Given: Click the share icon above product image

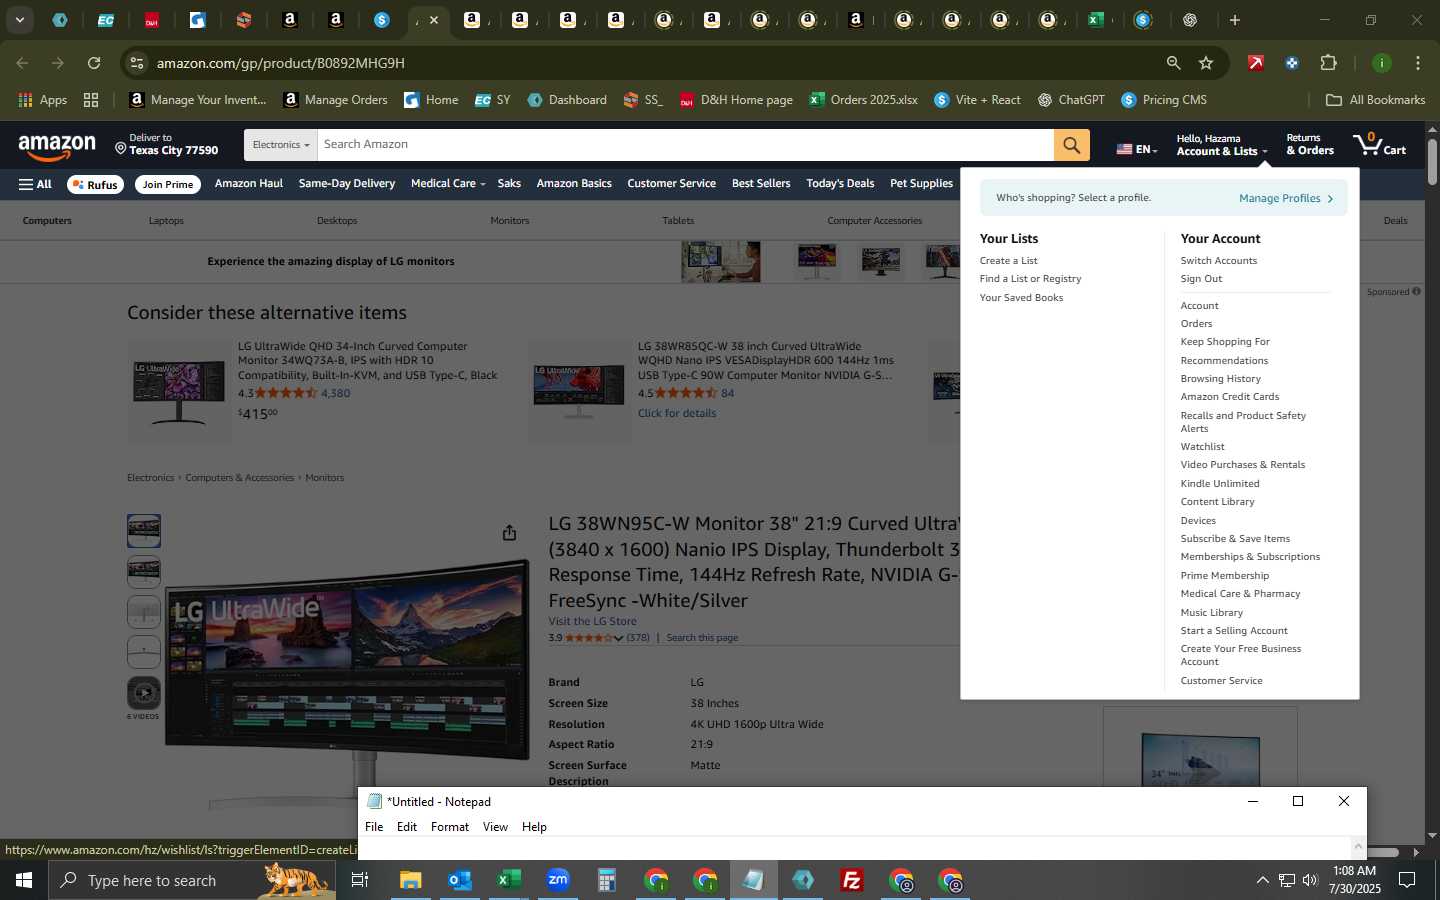Looking at the screenshot, I should pos(509,532).
